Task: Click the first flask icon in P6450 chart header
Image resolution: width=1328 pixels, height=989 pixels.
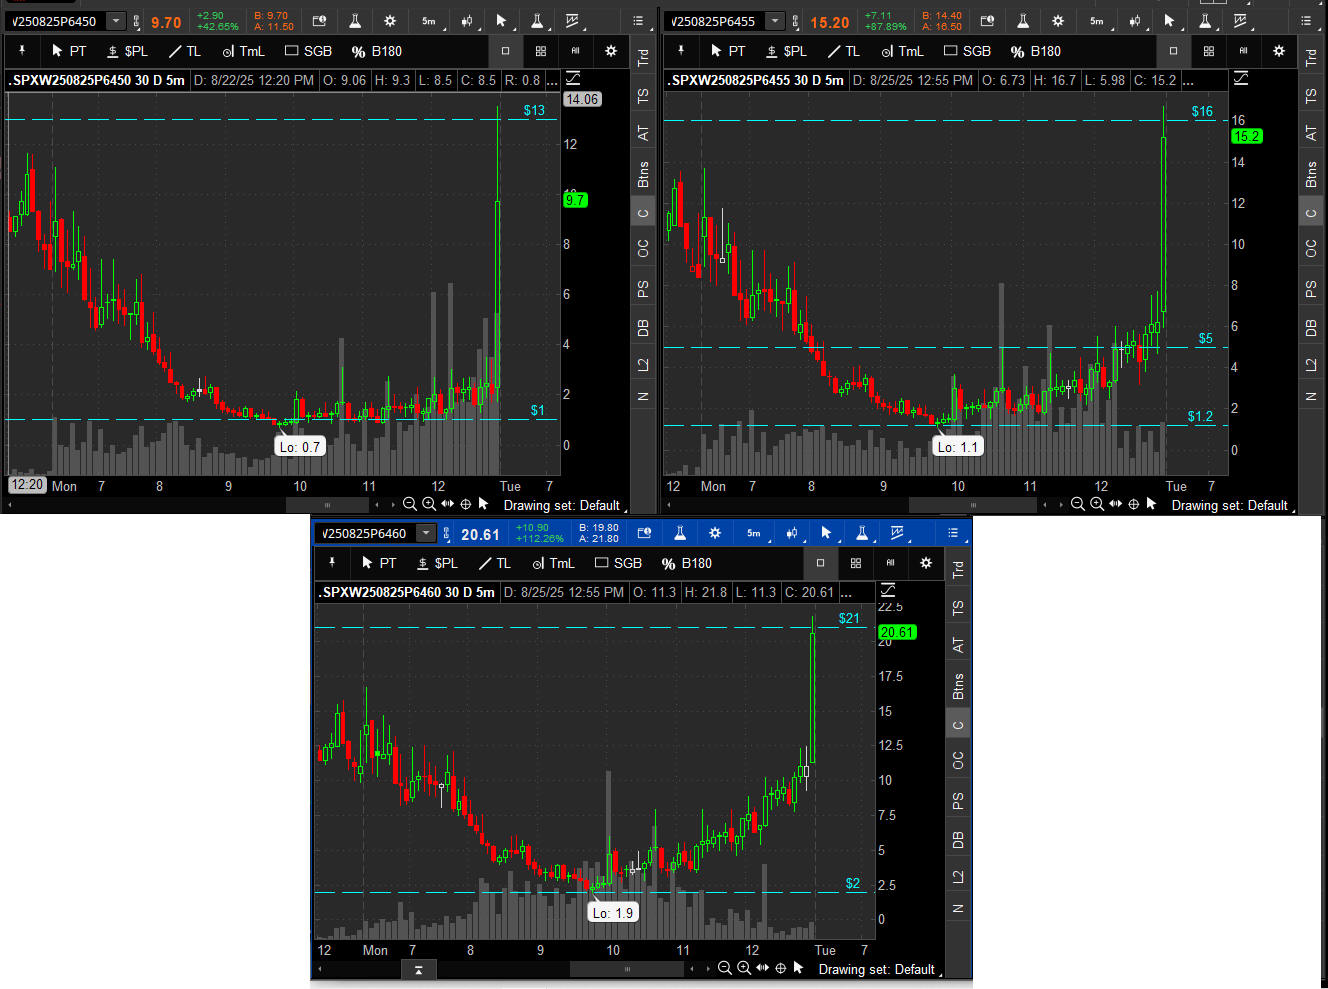Action: (x=355, y=21)
